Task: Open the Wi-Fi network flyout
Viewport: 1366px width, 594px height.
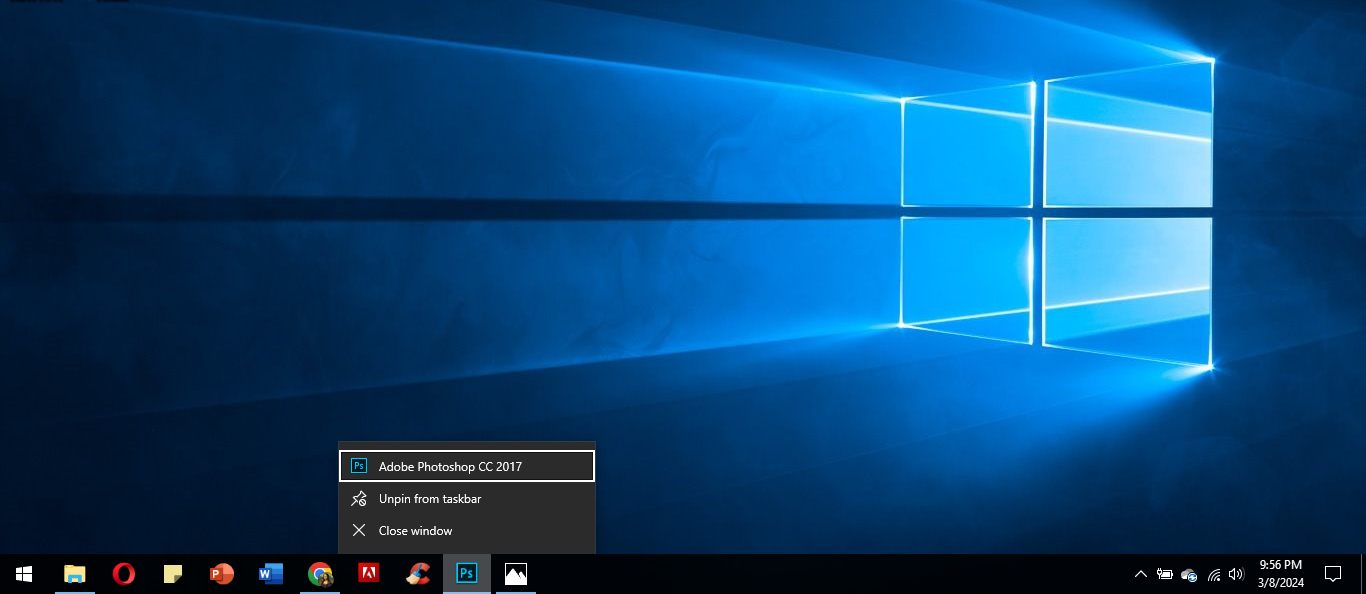Action: click(x=1214, y=574)
